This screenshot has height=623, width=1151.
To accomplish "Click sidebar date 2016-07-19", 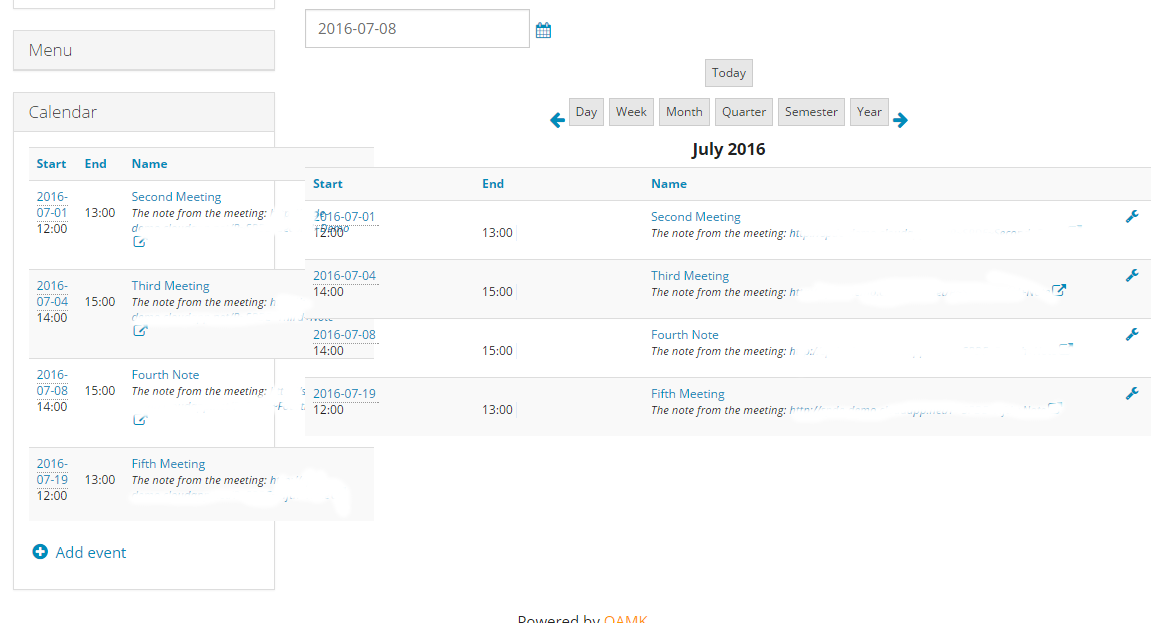I will pos(52,471).
